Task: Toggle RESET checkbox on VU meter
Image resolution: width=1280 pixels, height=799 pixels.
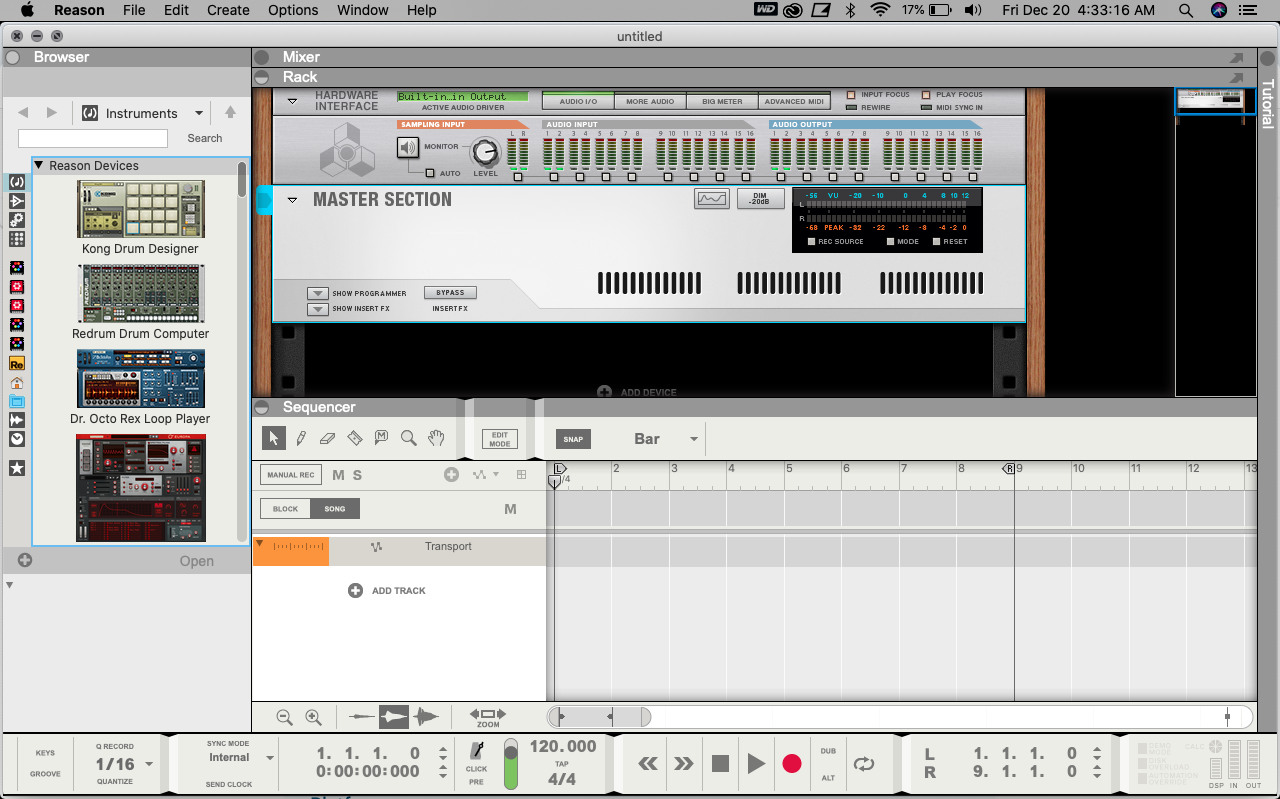Action: pos(937,241)
